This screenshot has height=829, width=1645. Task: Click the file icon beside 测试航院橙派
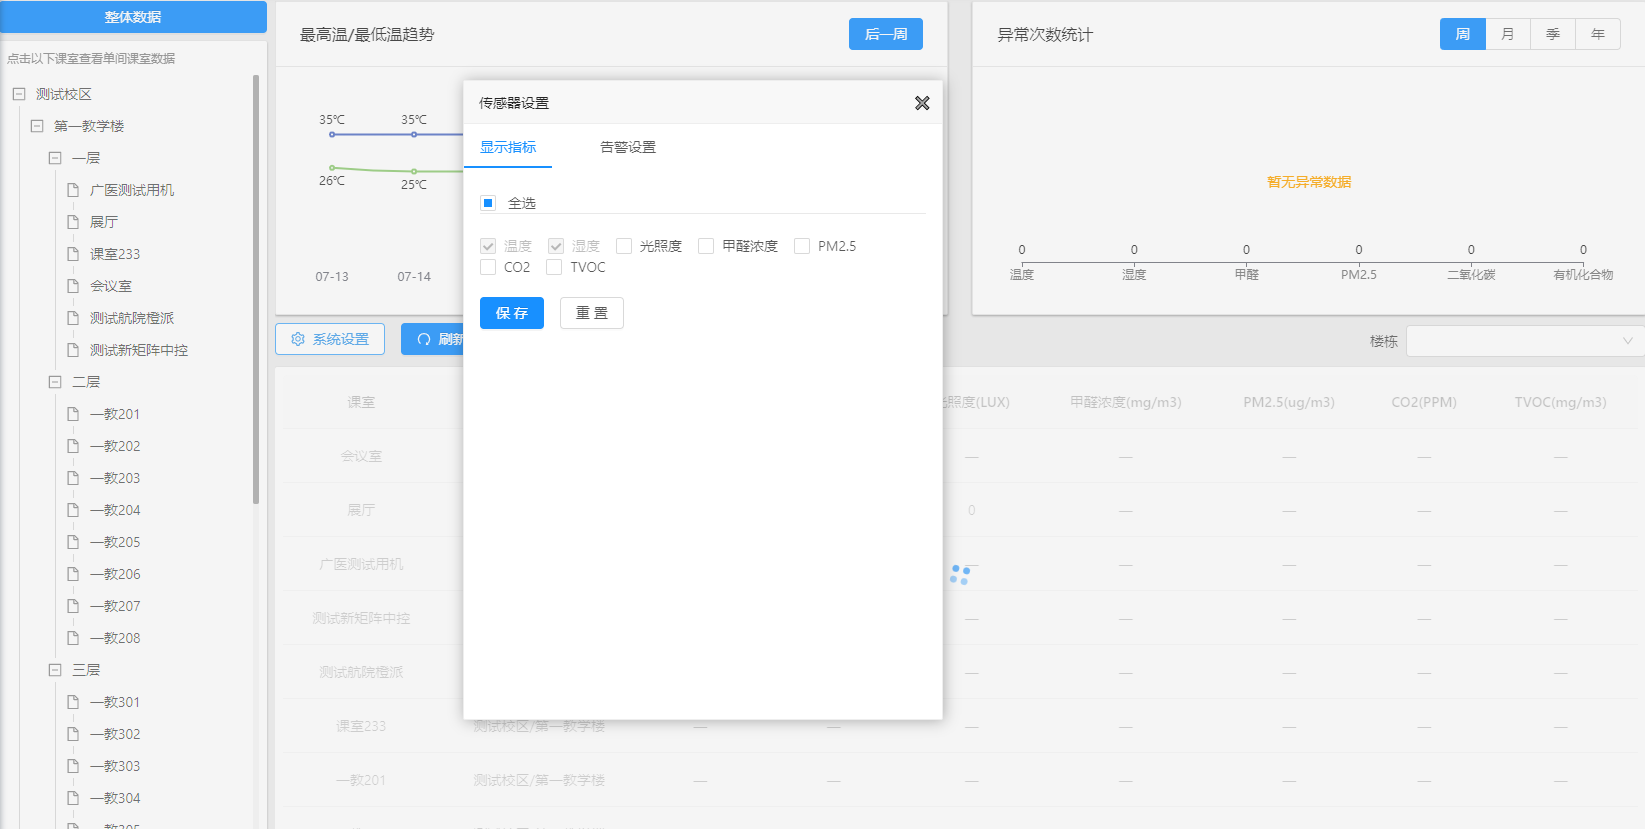73,318
